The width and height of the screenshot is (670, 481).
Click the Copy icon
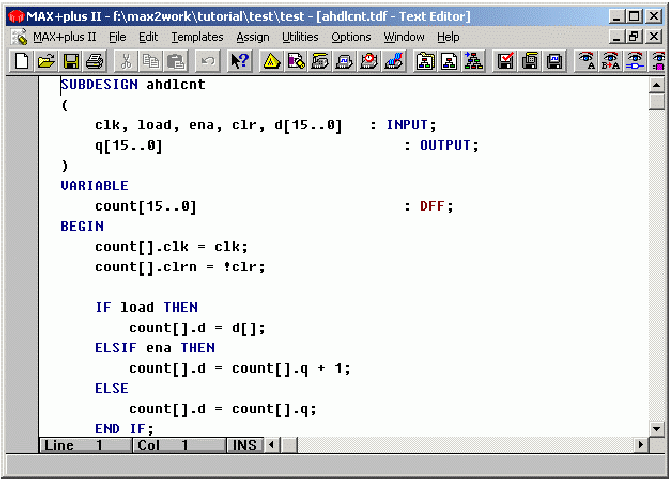tap(150, 62)
